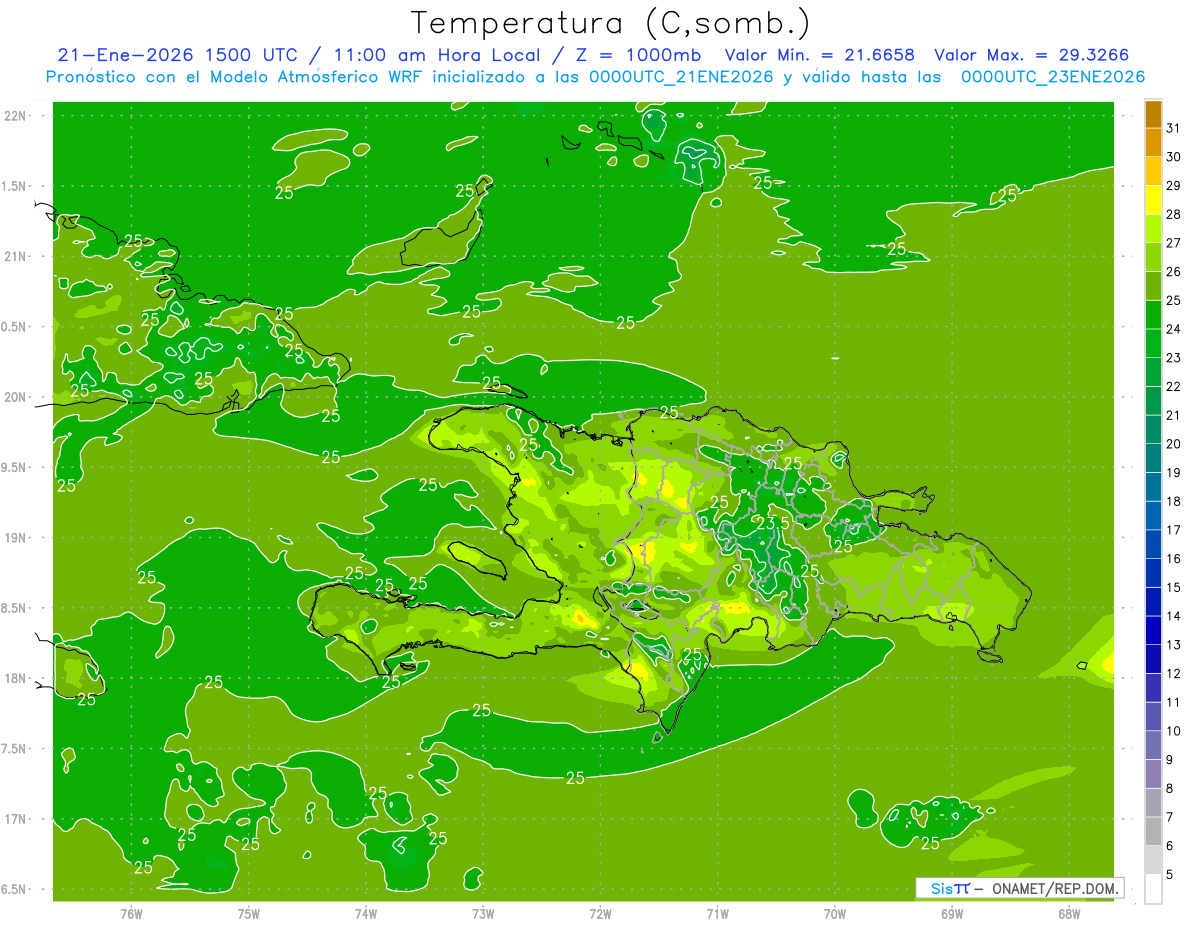This screenshot has height=927, width=1200.
Task: Click the "0.5N" latitude axis label
Action: pyautogui.click(x=16, y=327)
